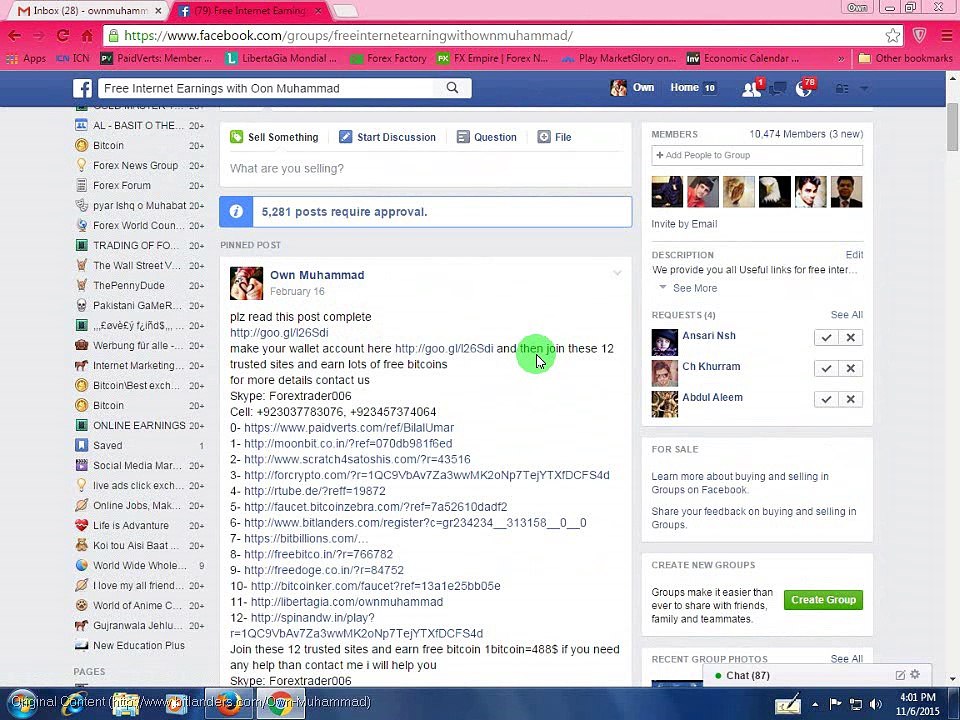Open notifications globe icon
Viewport: 960px width, 720px height.
coord(804,89)
